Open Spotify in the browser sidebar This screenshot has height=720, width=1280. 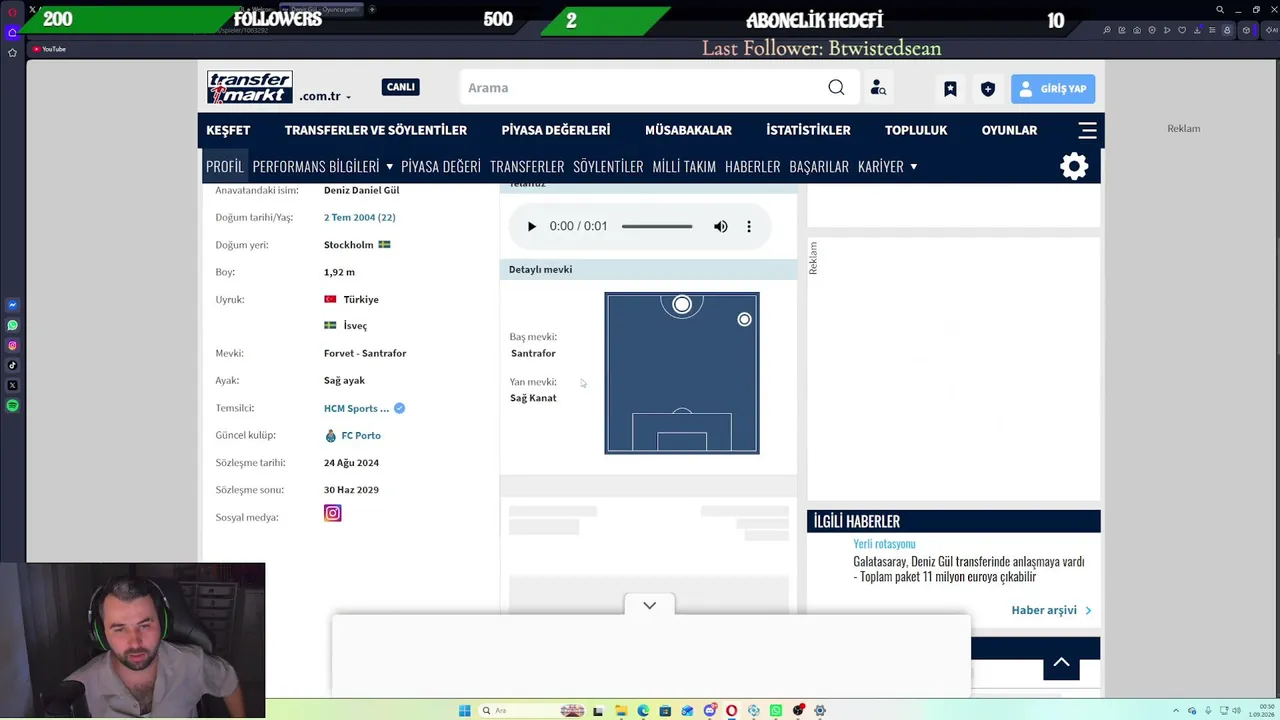click(12, 405)
